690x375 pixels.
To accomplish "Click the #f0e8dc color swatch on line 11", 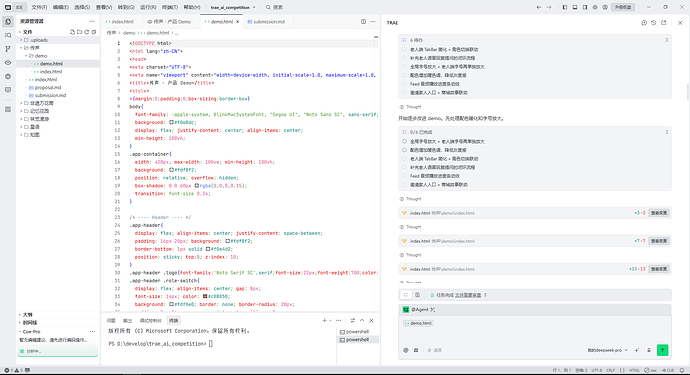I will pyautogui.click(x=171, y=122).
